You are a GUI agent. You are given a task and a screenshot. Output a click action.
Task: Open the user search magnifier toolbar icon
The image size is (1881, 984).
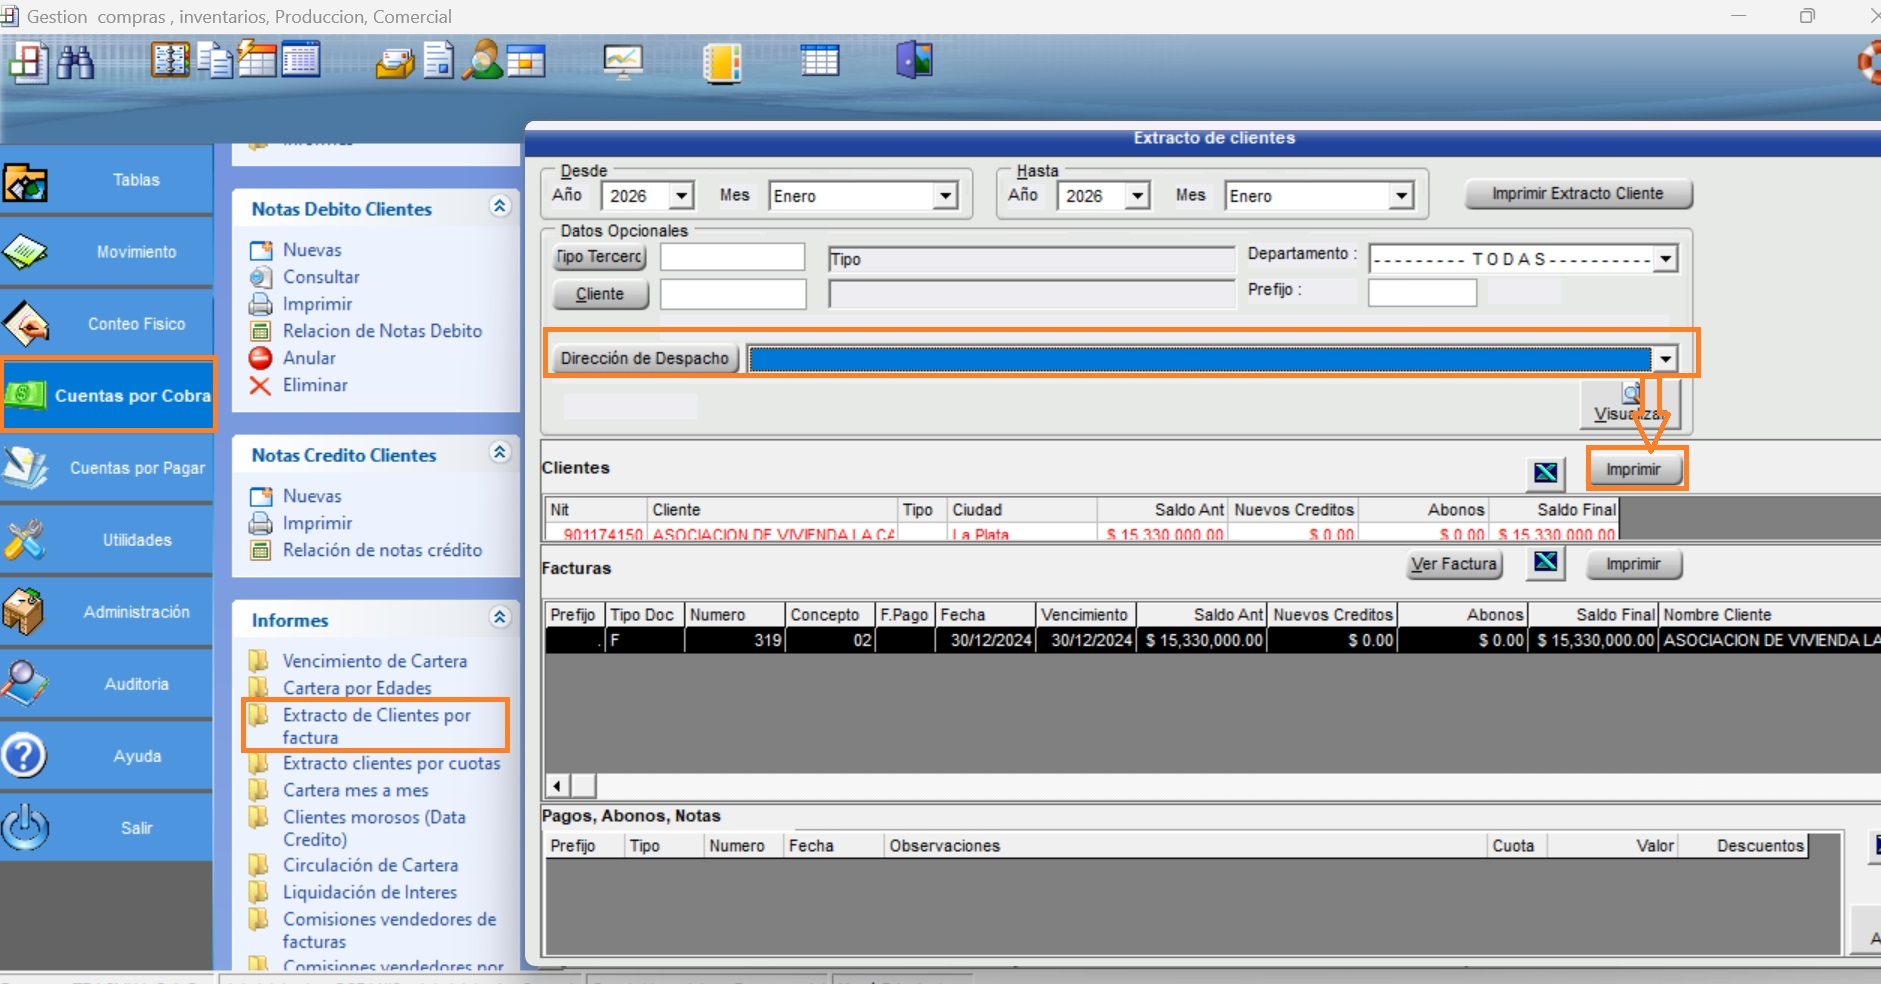(x=483, y=60)
